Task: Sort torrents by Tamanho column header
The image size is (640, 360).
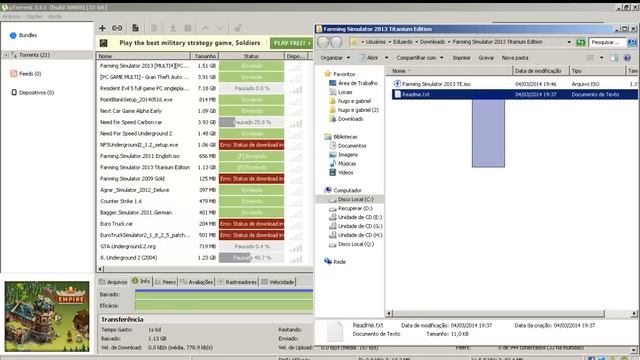Action: (205, 56)
